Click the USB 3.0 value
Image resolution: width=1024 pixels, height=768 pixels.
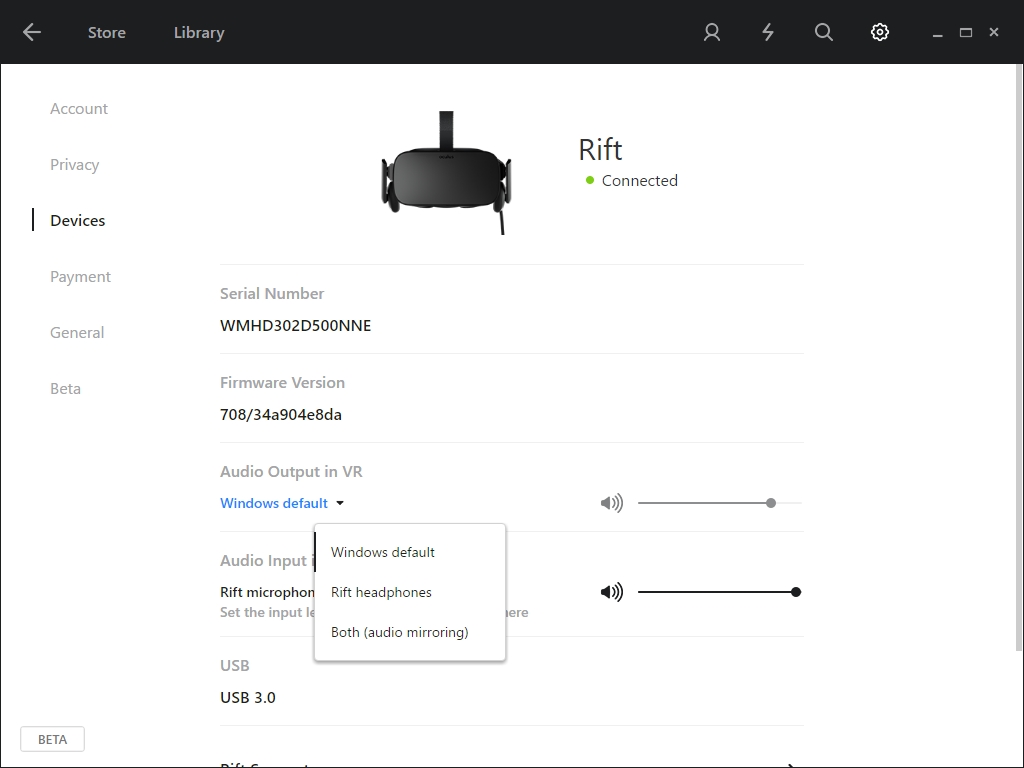(248, 697)
